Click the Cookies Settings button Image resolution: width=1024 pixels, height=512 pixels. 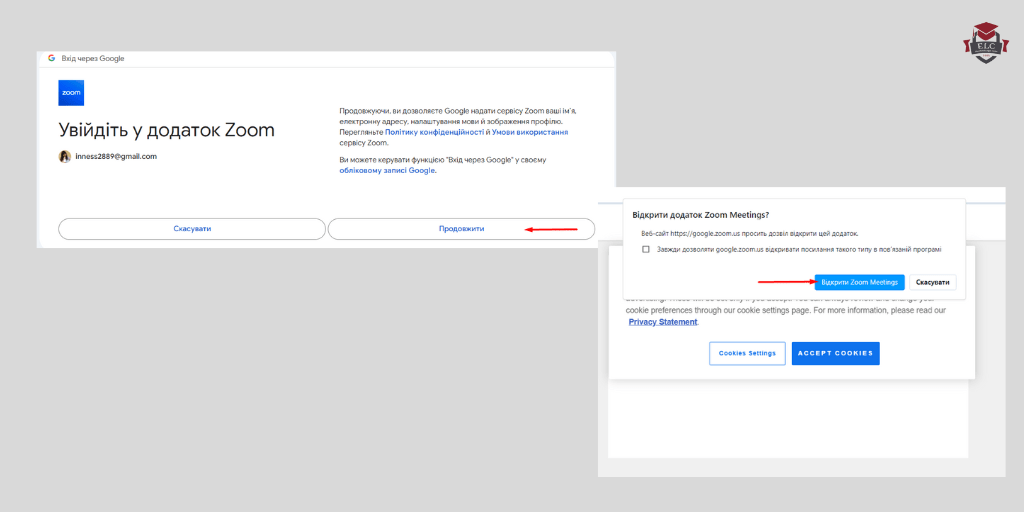pyautogui.click(x=747, y=353)
